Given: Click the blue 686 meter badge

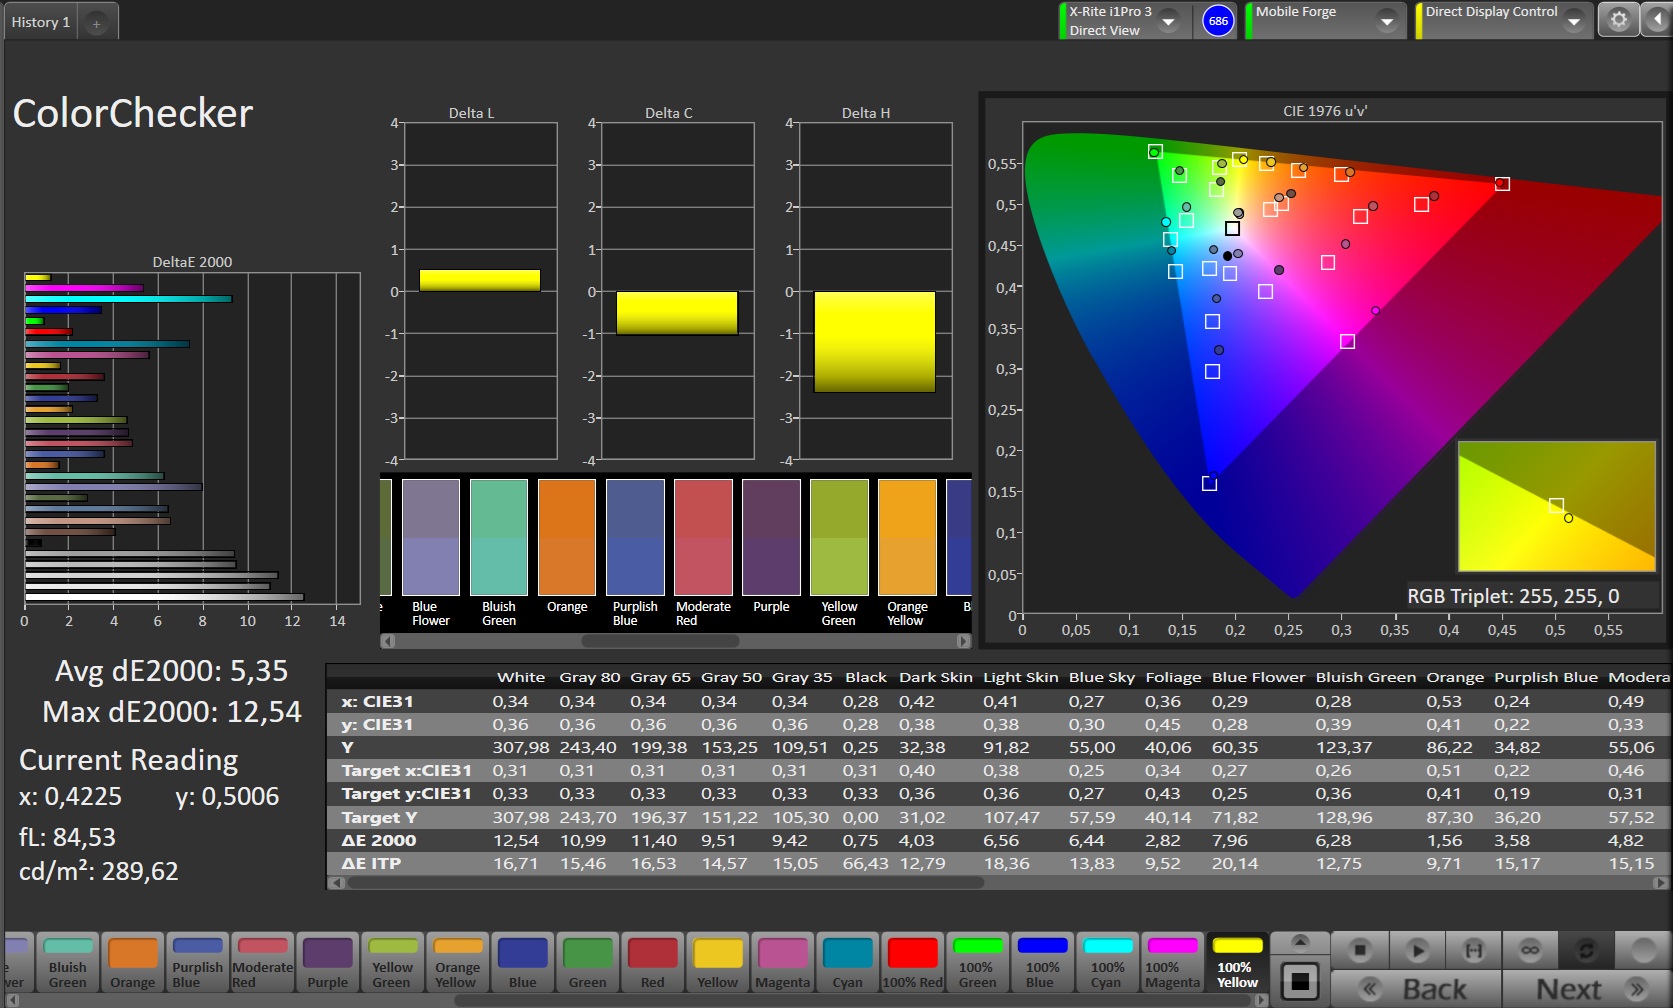Looking at the screenshot, I should [1217, 21].
